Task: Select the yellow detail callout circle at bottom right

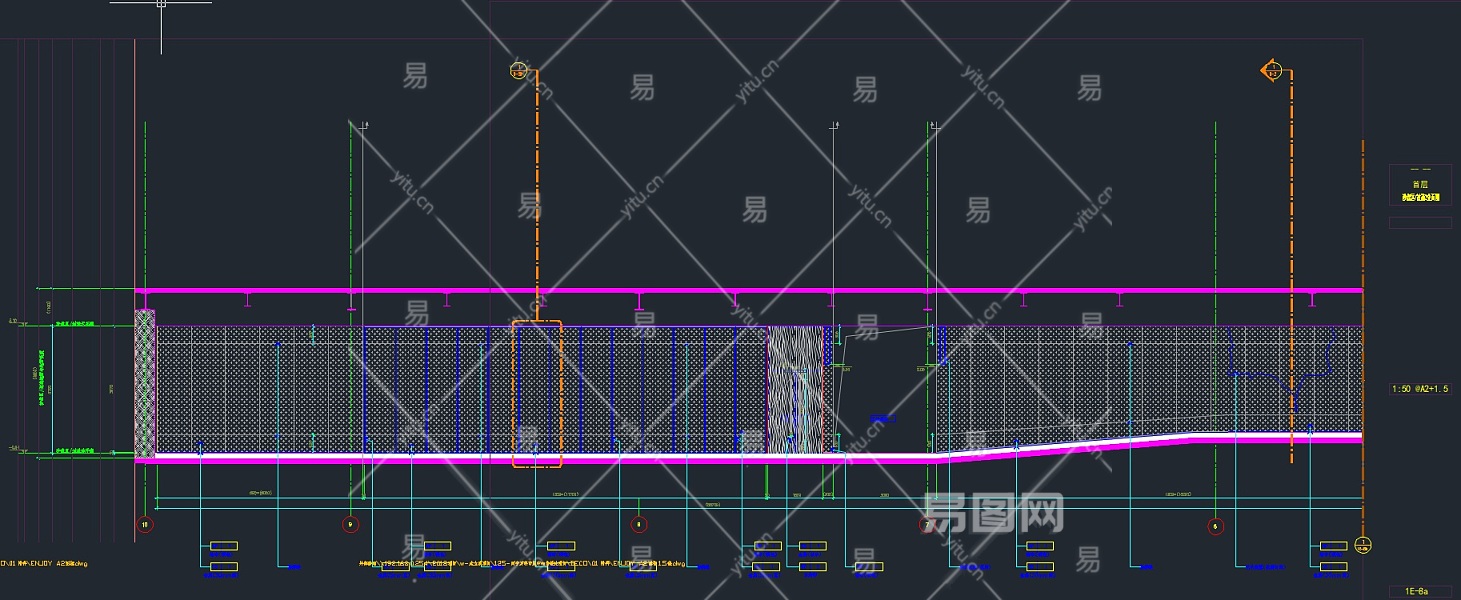Action: click(1362, 545)
